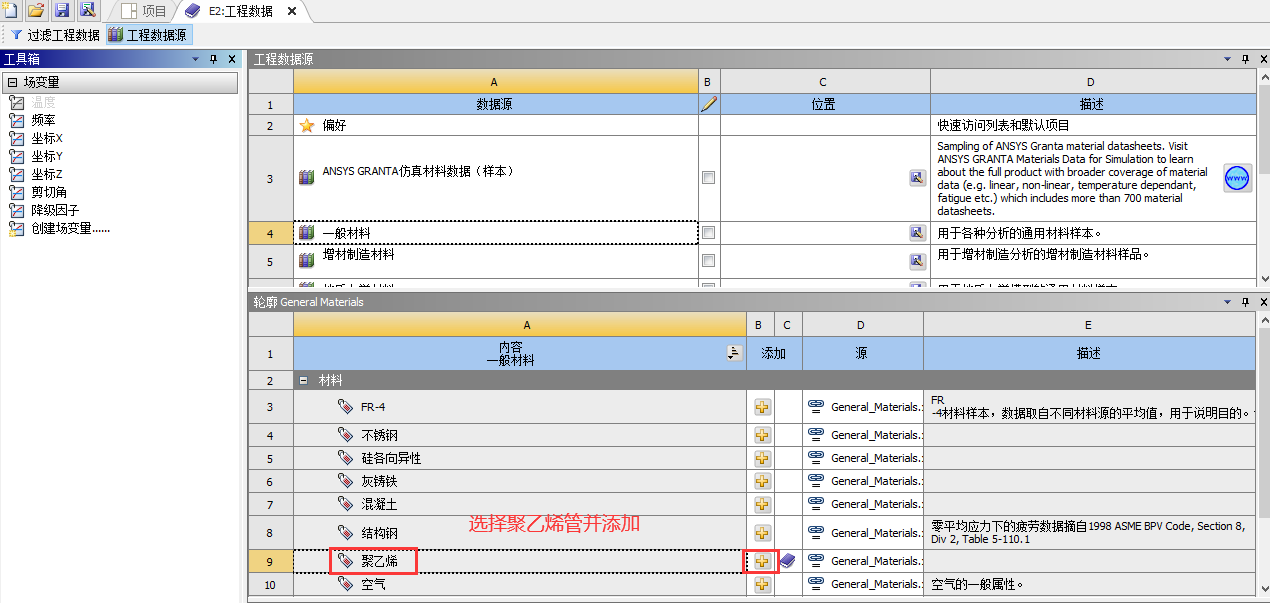1270x603 pixels.
Task: Enable the checkbox for ANSYS GRANTA仿真材料数据
Action: [x=707, y=178]
